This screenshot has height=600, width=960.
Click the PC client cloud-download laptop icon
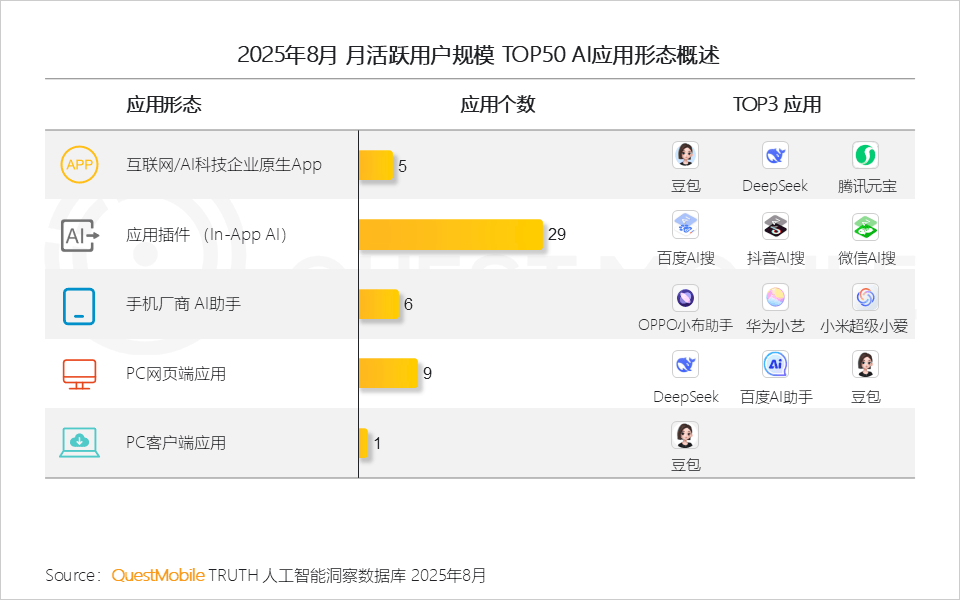pos(79,443)
